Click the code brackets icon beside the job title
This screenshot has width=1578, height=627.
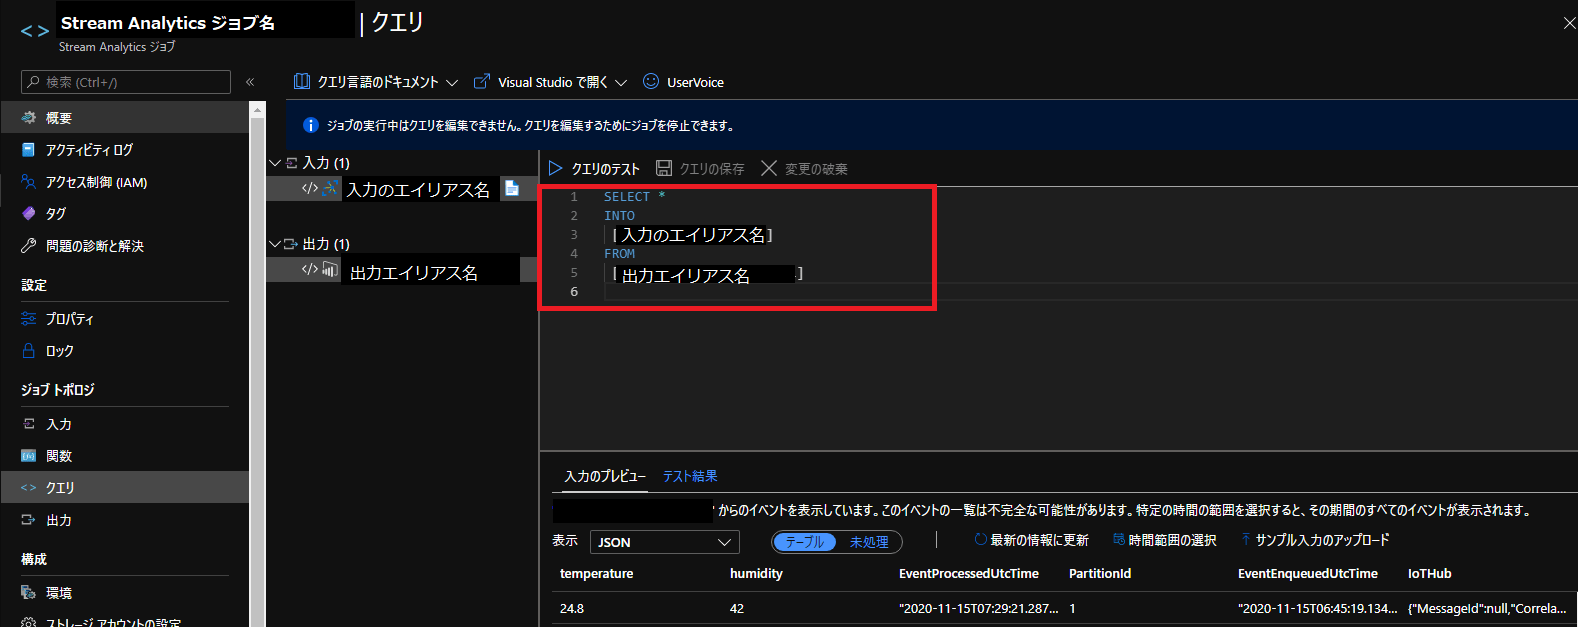pos(34,31)
